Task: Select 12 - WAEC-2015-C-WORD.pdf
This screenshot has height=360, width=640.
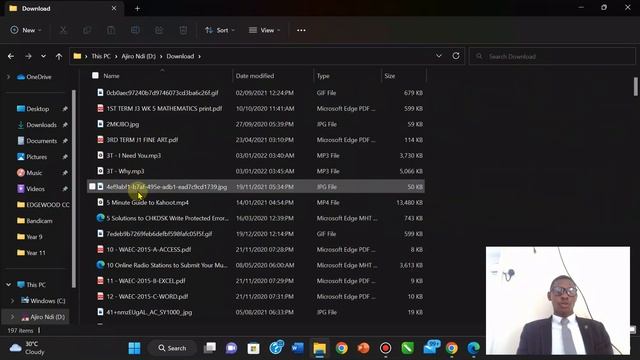Action: click(256, 296)
